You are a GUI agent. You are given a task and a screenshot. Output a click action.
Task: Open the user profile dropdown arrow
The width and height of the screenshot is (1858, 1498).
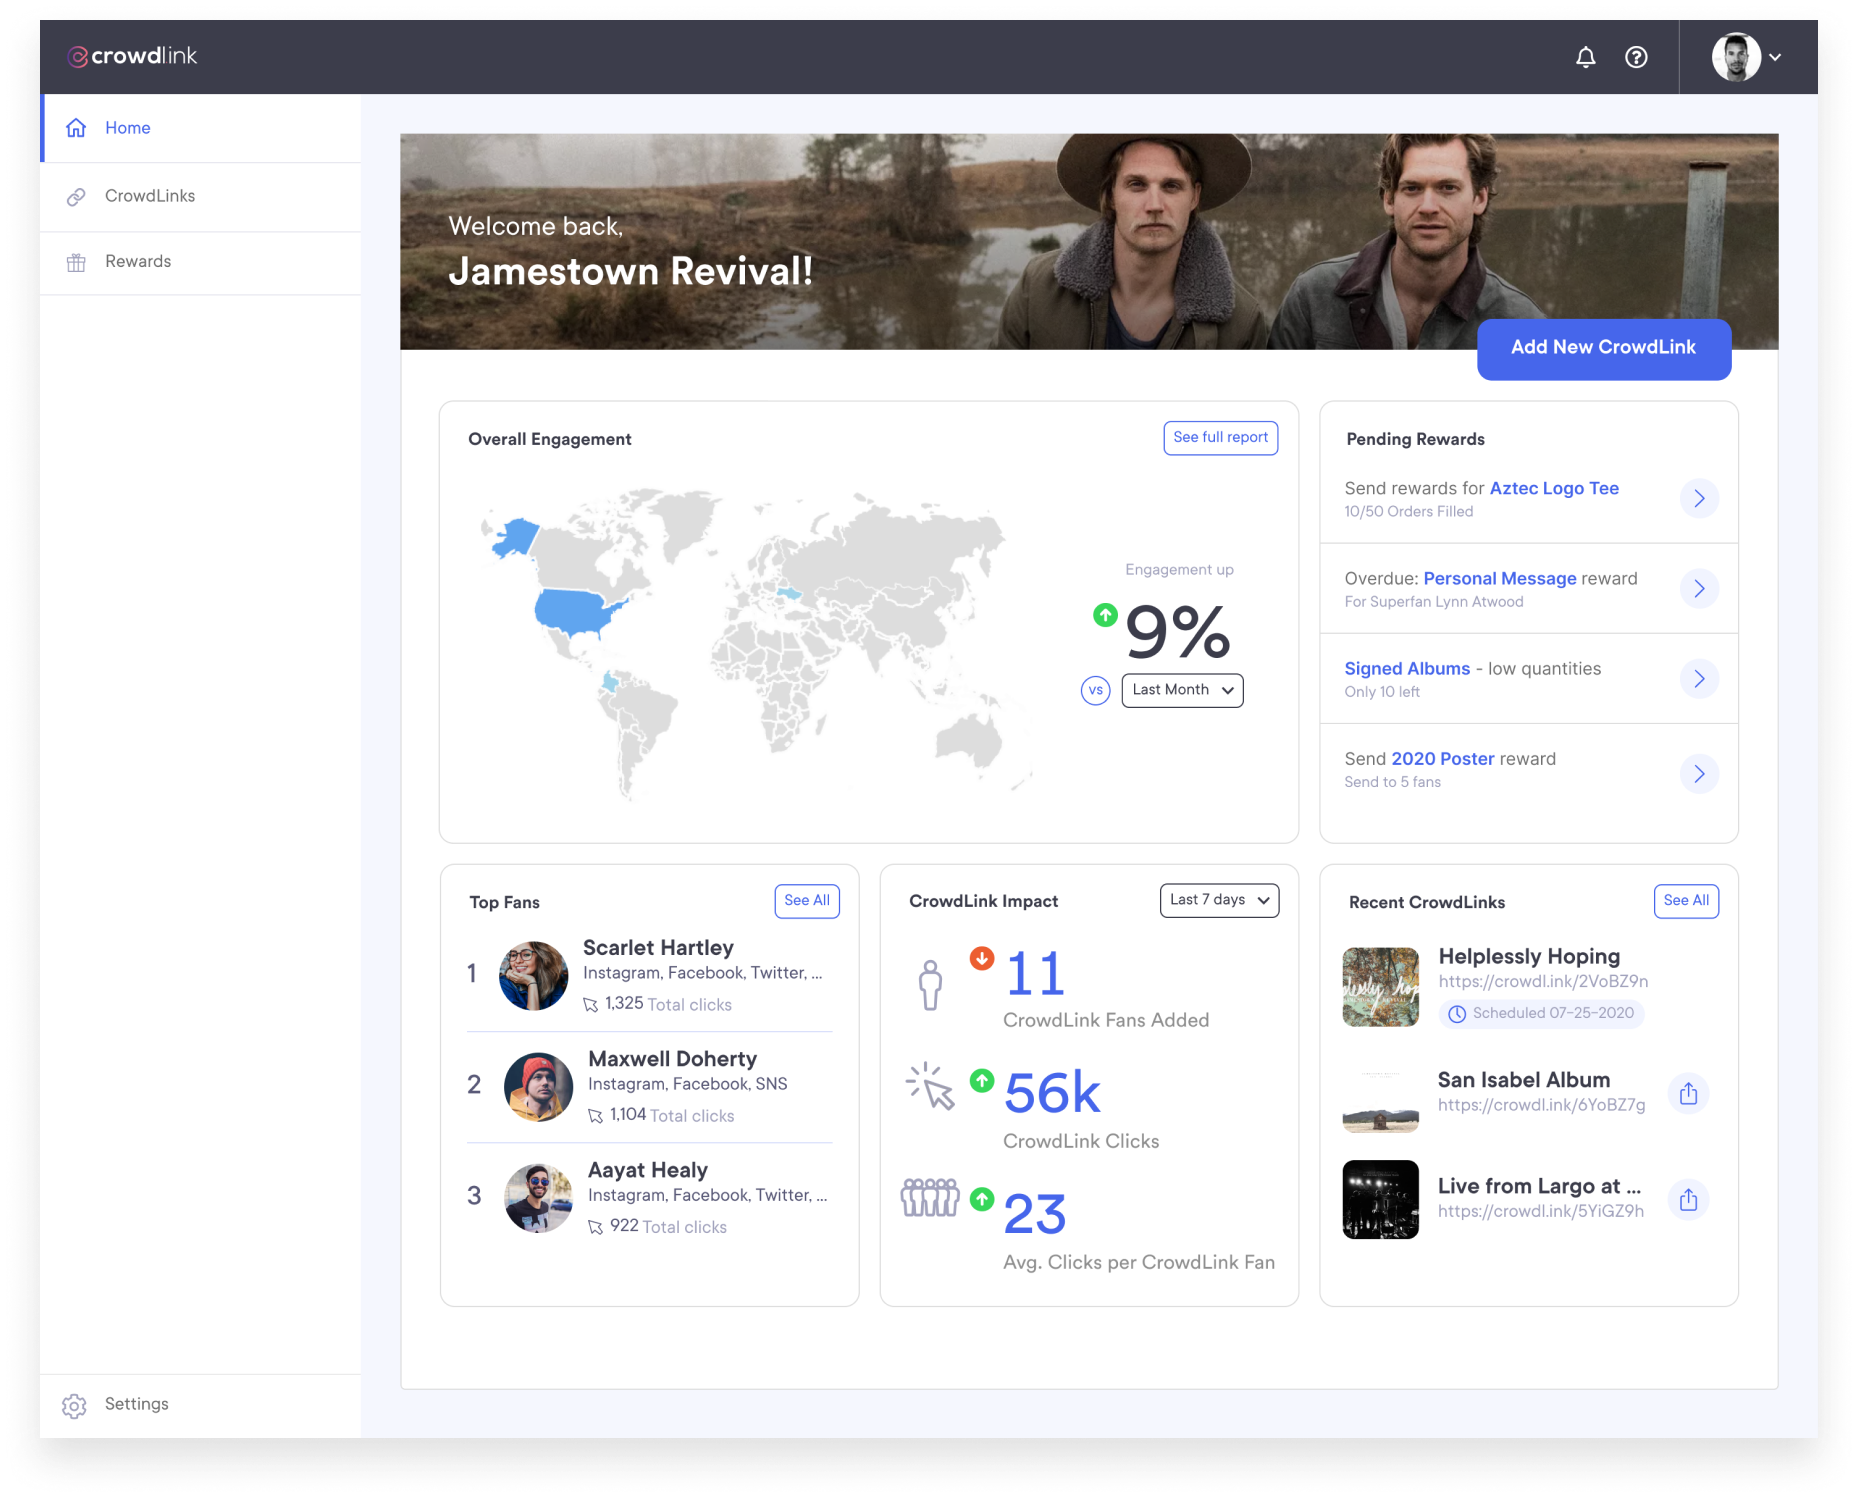(x=1775, y=57)
